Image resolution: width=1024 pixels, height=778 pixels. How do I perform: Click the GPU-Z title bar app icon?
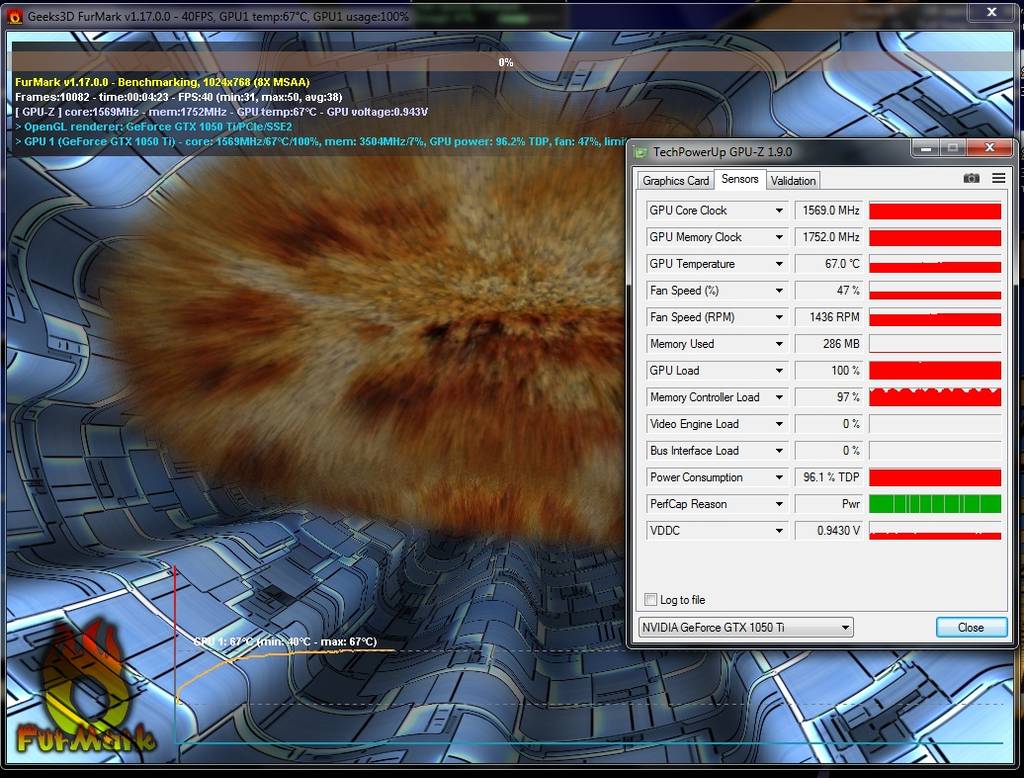(641, 152)
